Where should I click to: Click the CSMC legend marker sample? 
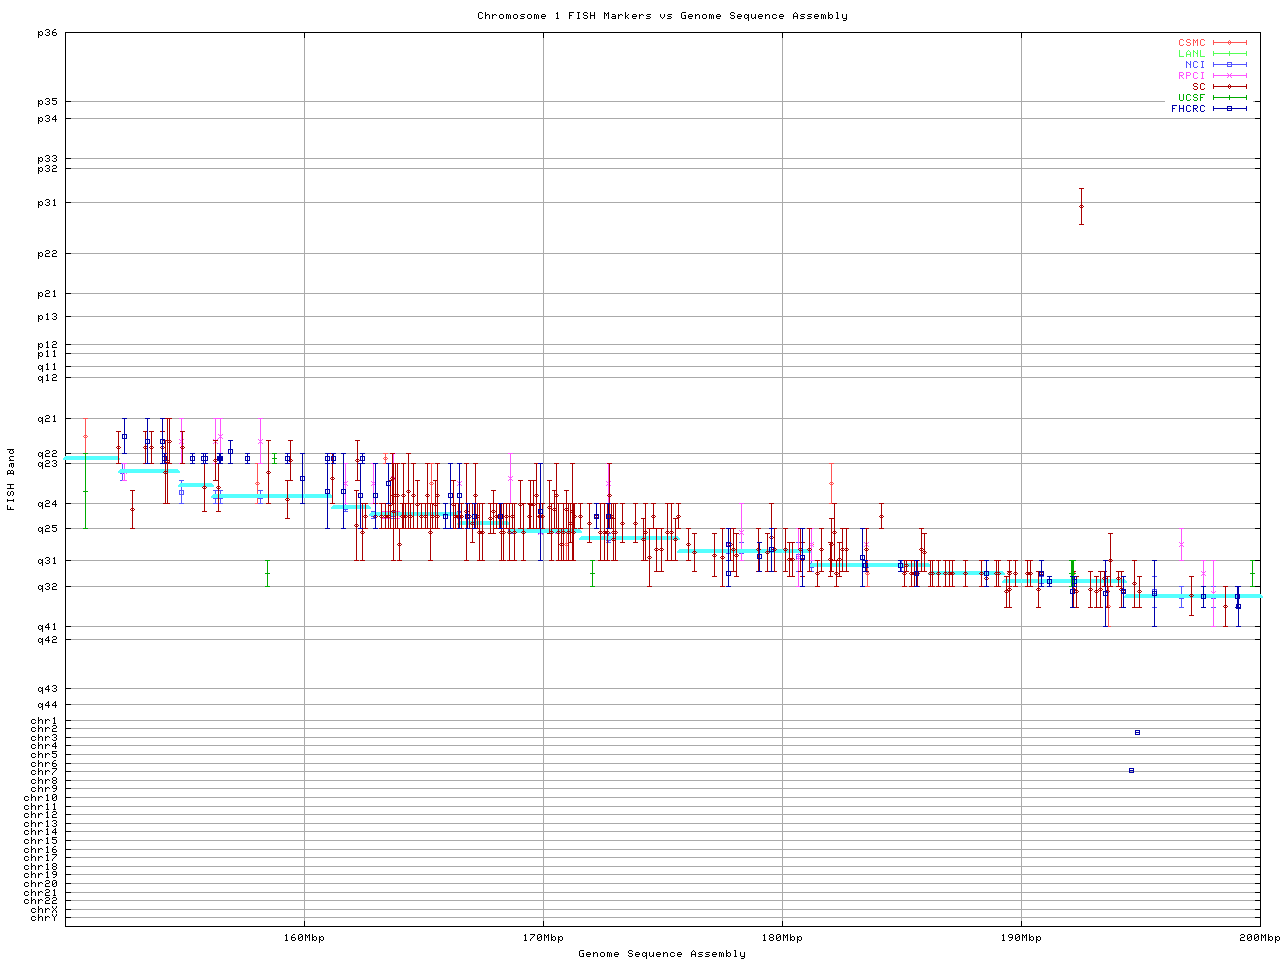[1229, 43]
